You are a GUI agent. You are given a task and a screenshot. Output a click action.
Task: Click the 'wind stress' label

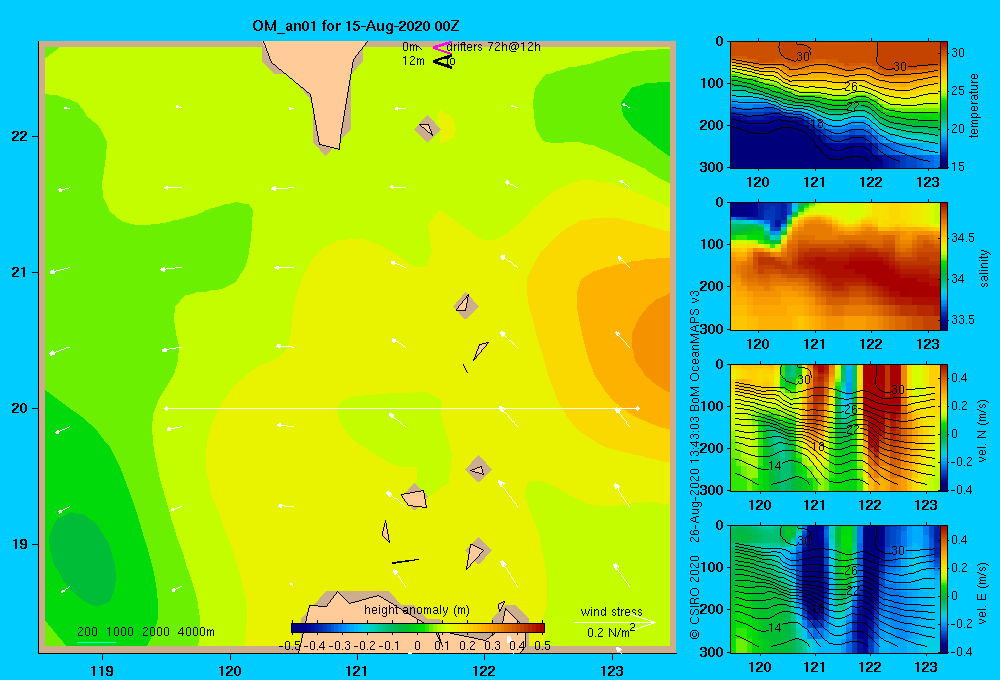tap(612, 611)
